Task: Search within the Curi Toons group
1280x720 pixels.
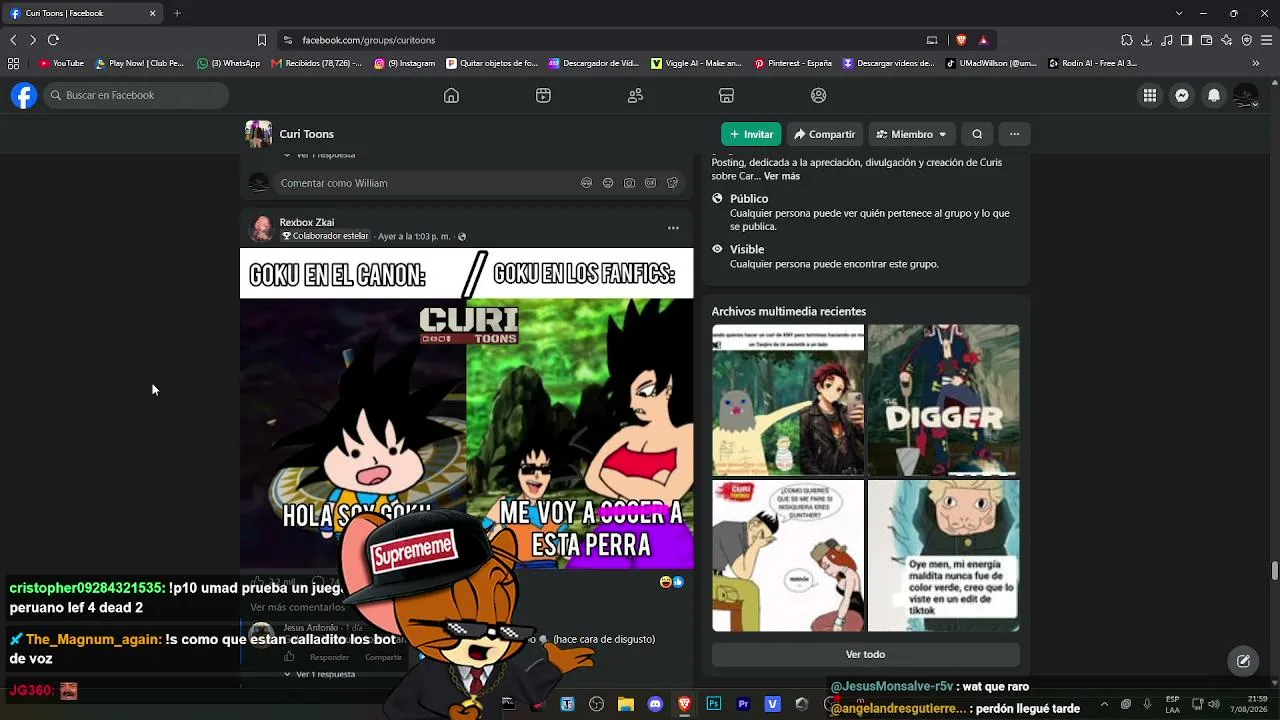Action: [977, 134]
